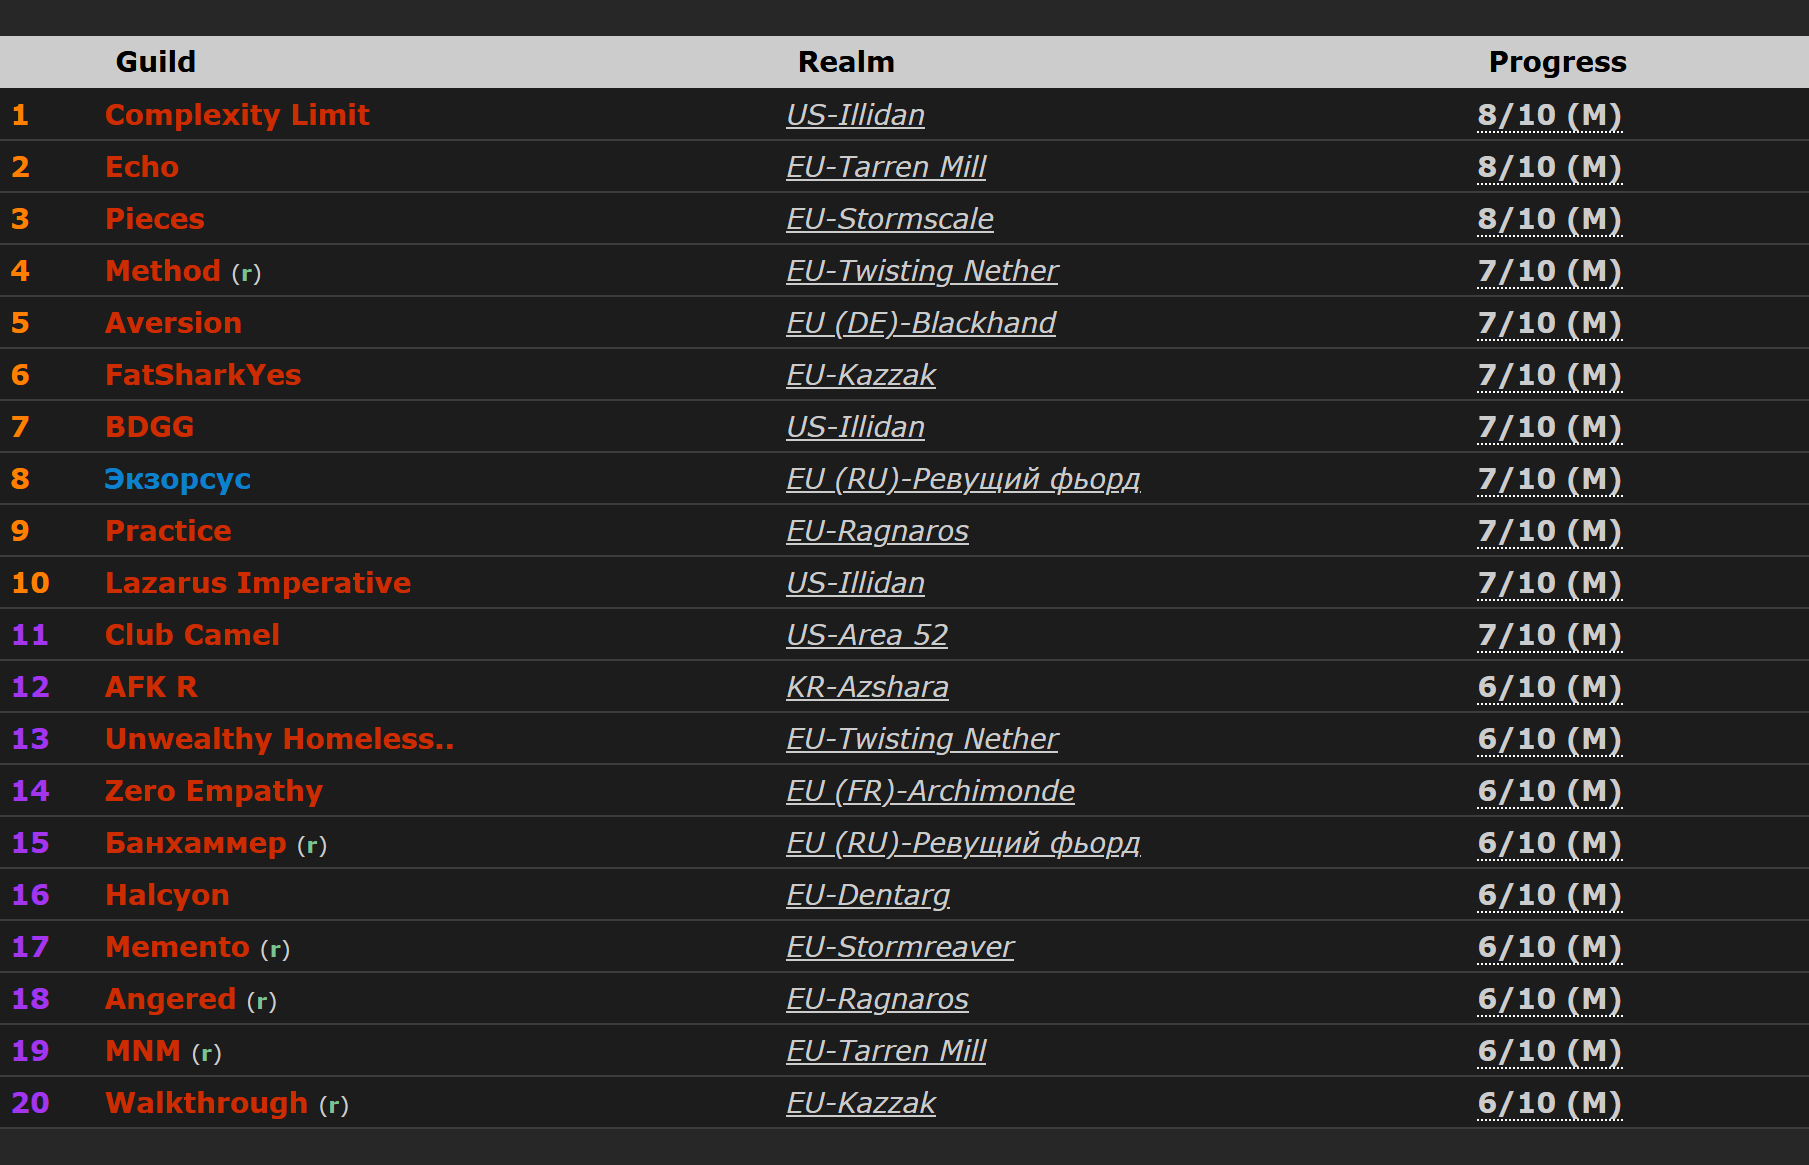This screenshot has width=1809, height=1165.
Task: View Pieces' 8/10 (M) progress
Action: point(1549,219)
